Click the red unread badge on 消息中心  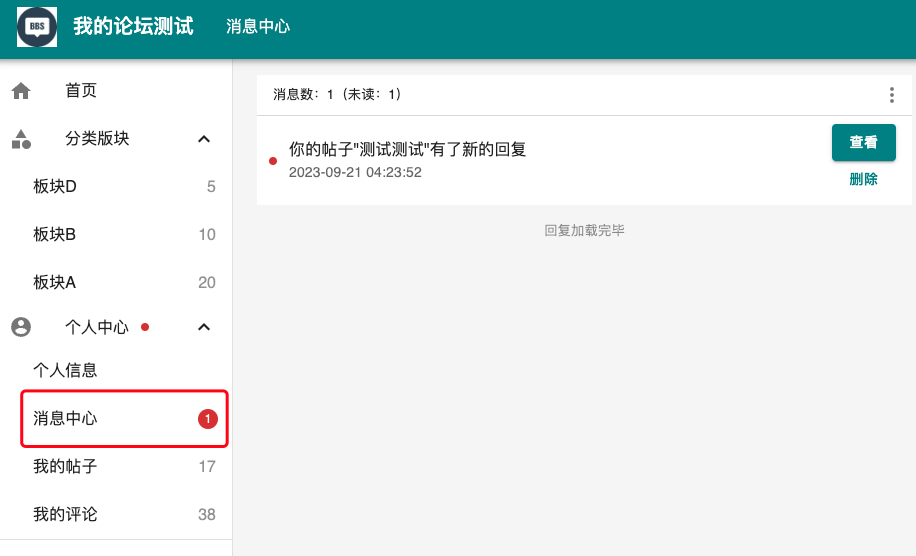(207, 419)
